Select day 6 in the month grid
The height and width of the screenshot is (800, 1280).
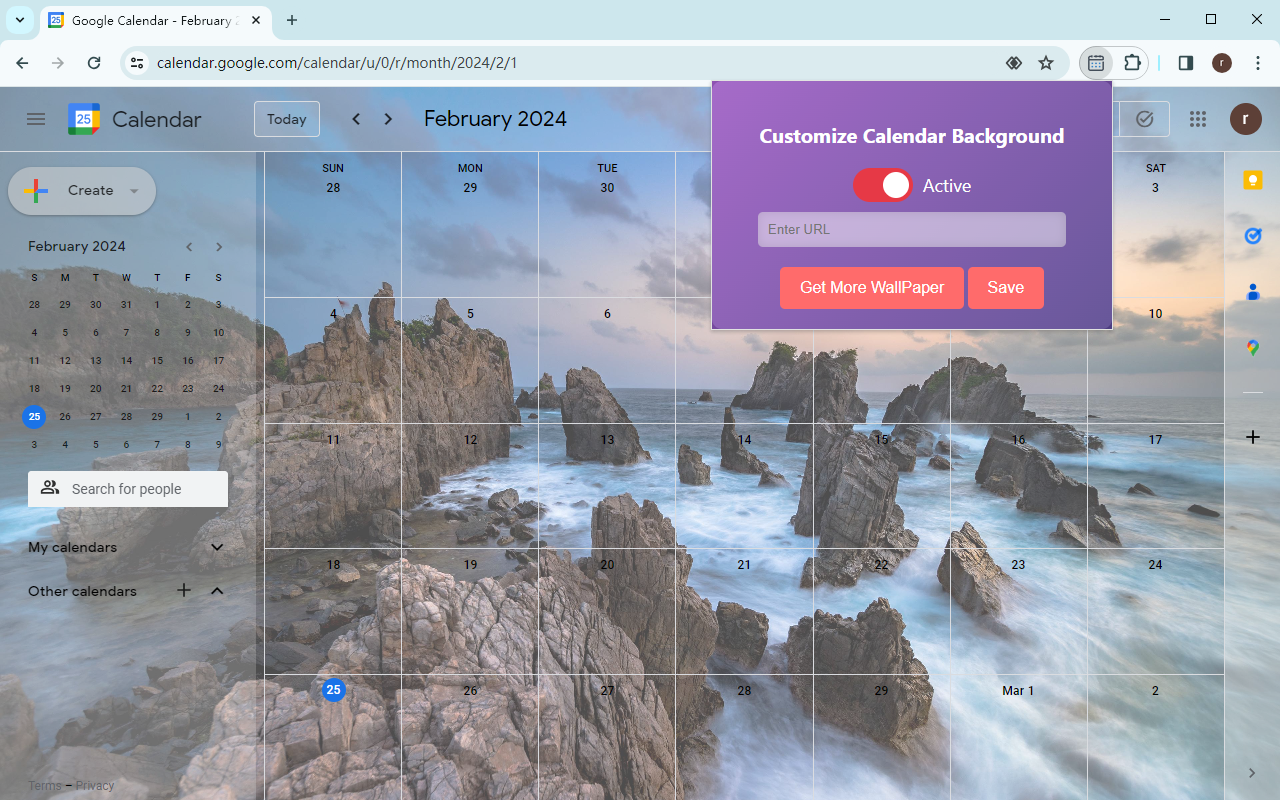(x=607, y=314)
